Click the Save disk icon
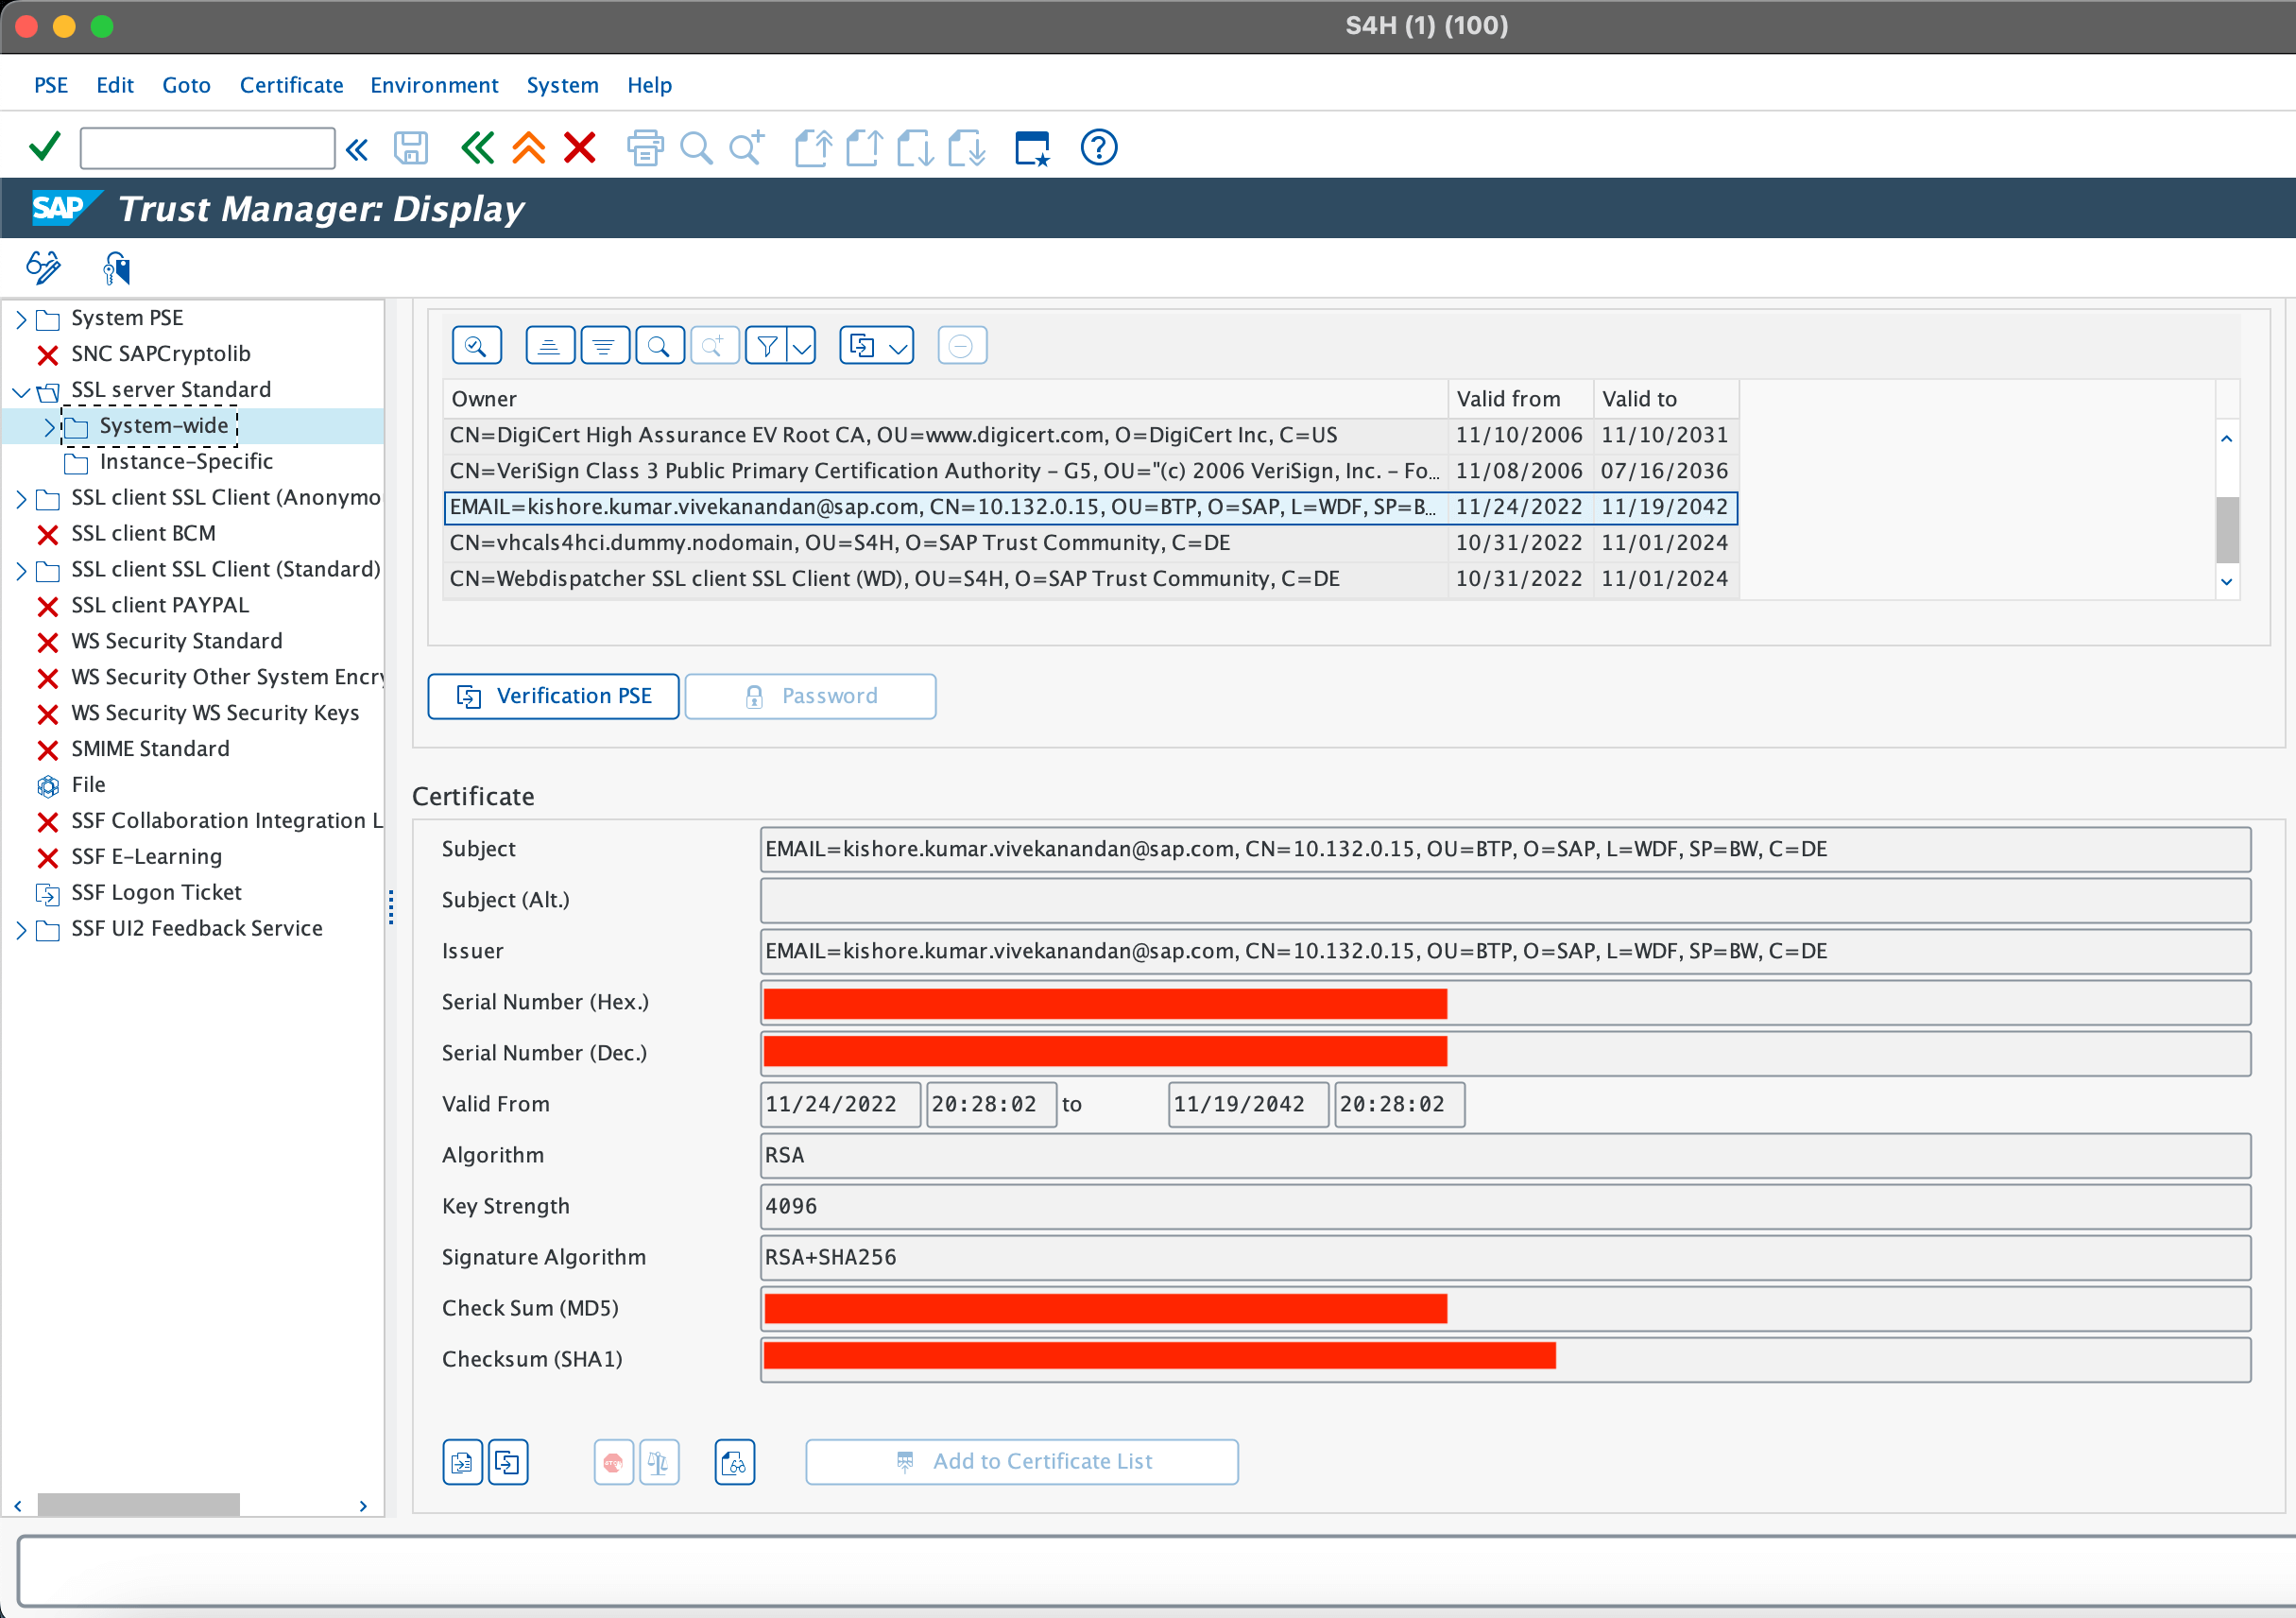 point(411,148)
